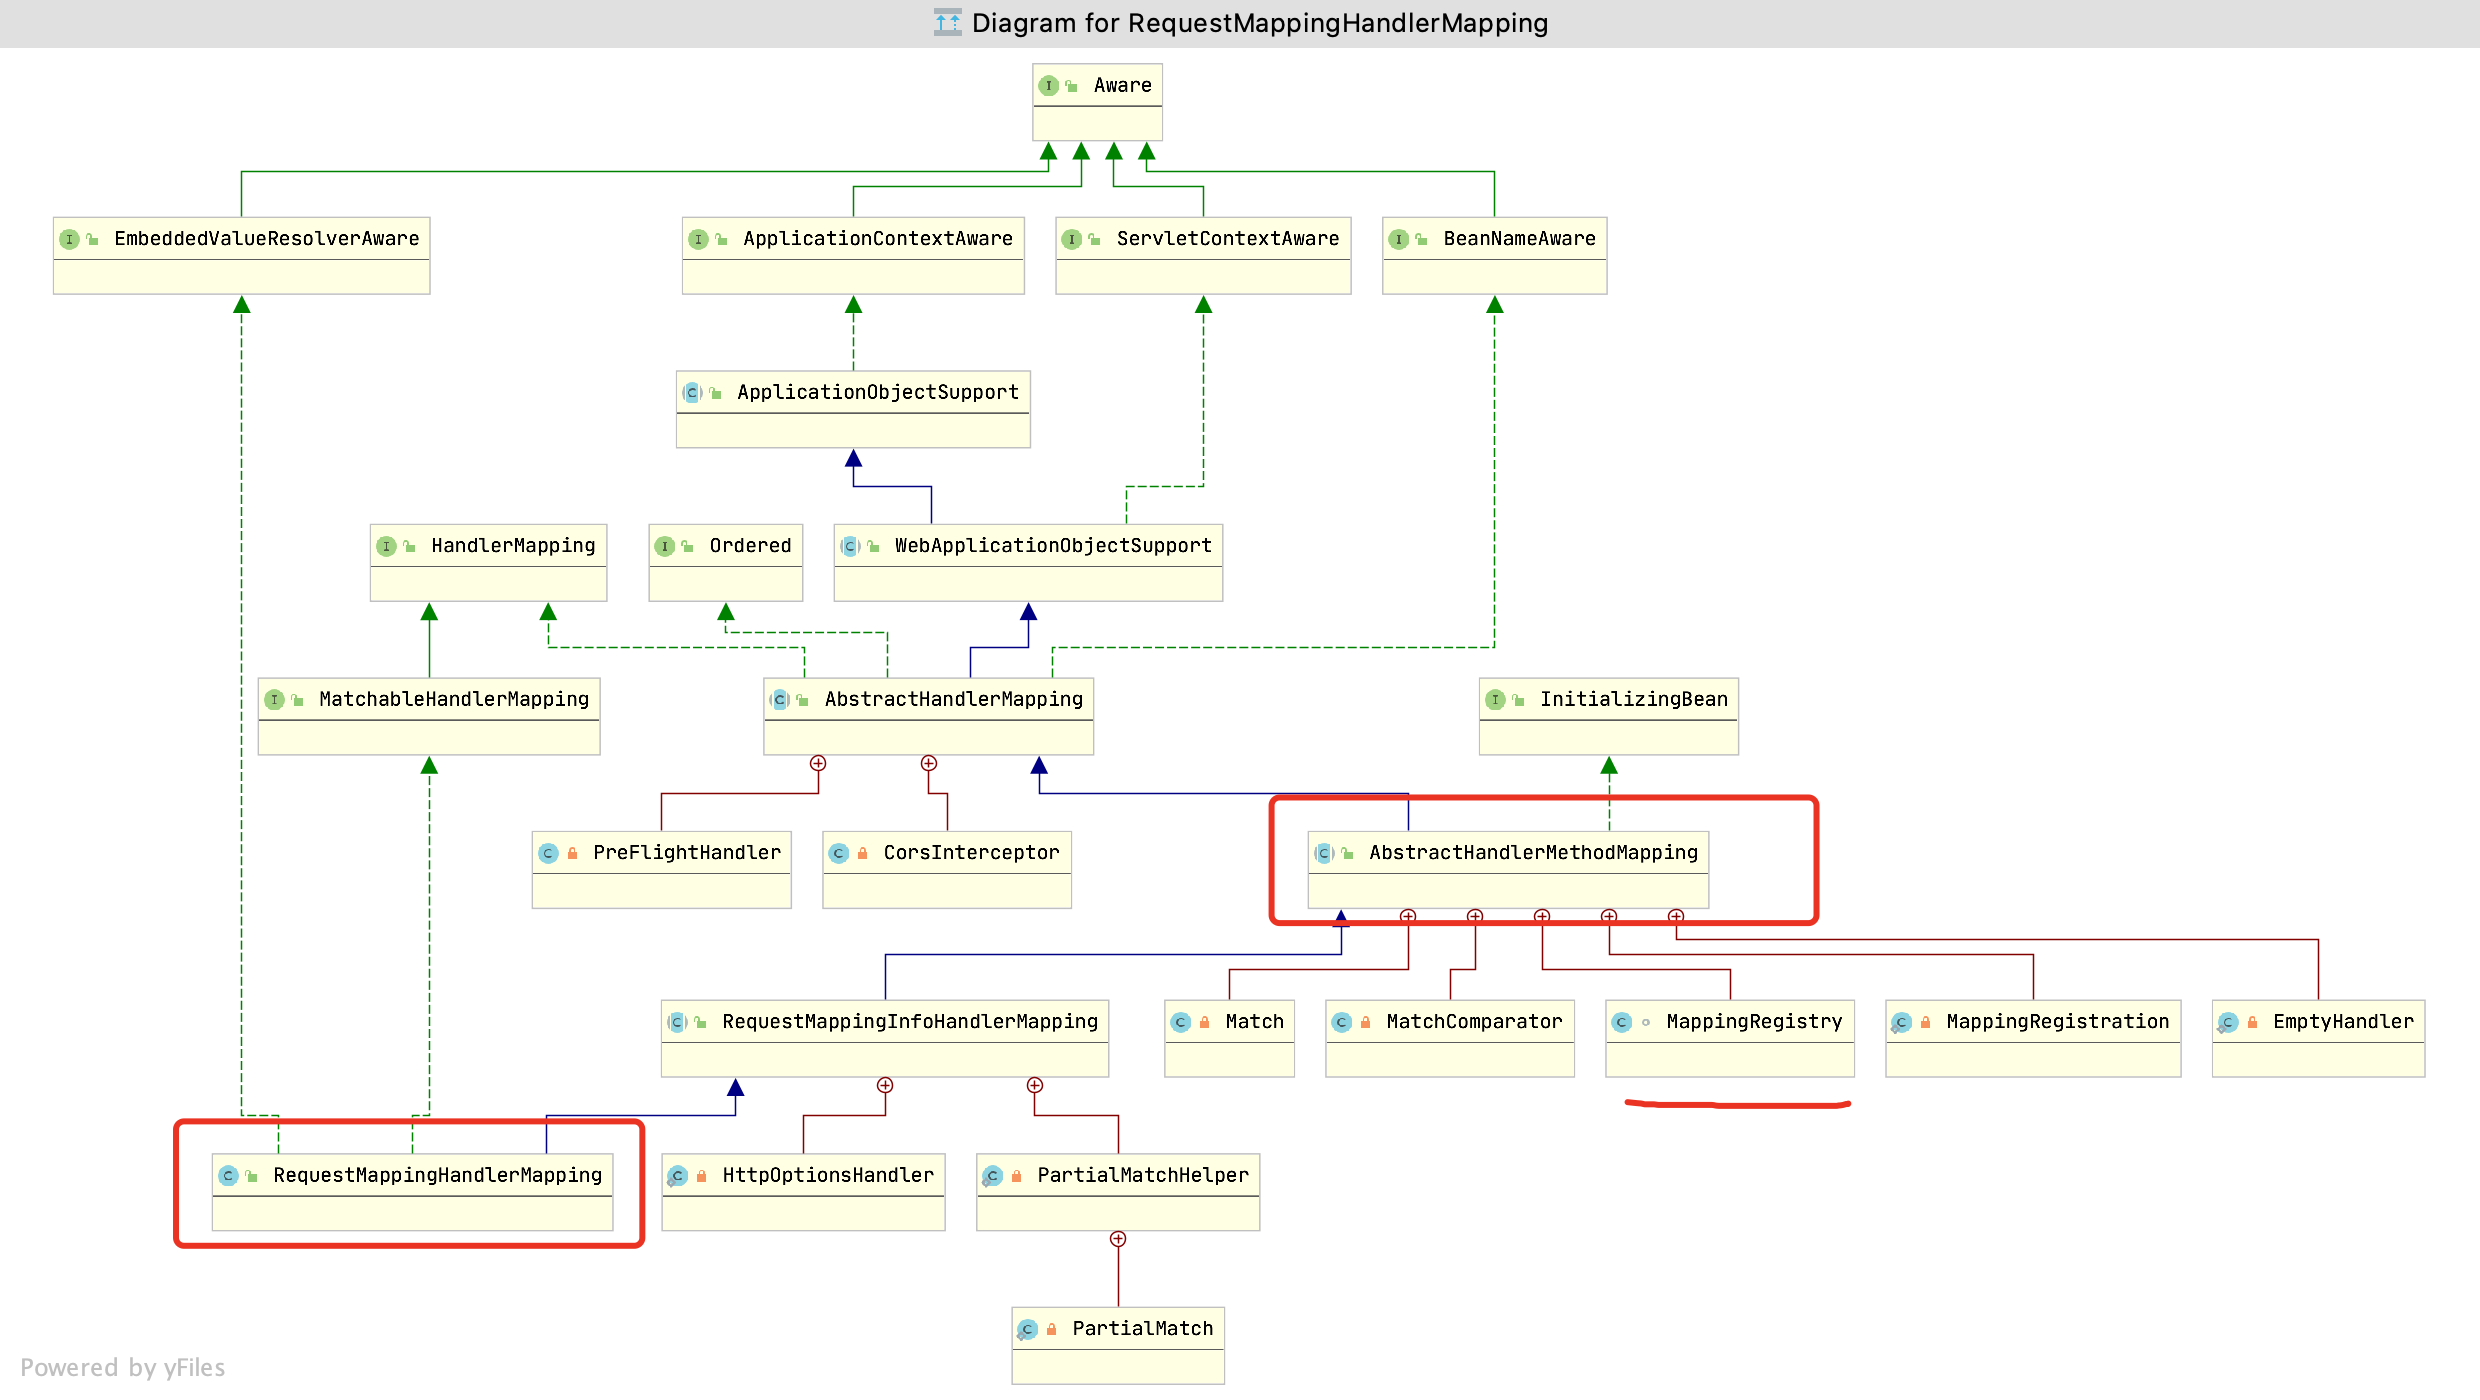Click the abstract class icon of ApplicationObjectSupport
Screen dimensions: 2480x1400
click(692, 393)
